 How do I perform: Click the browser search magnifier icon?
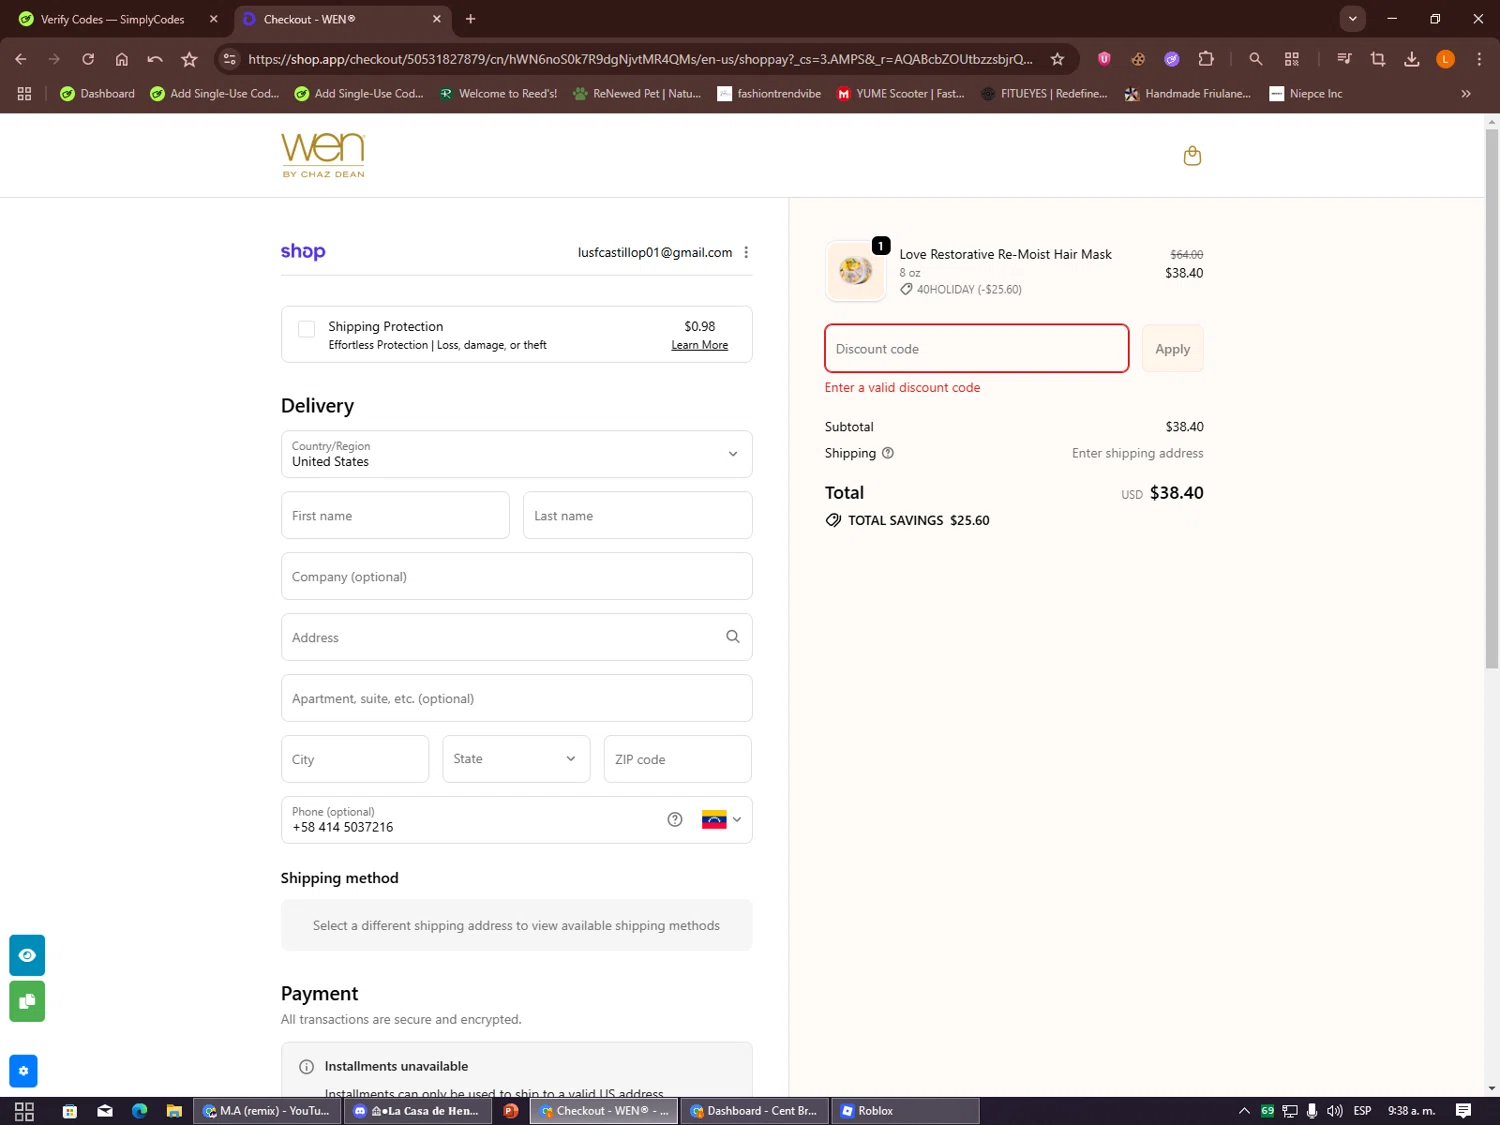click(x=1256, y=59)
